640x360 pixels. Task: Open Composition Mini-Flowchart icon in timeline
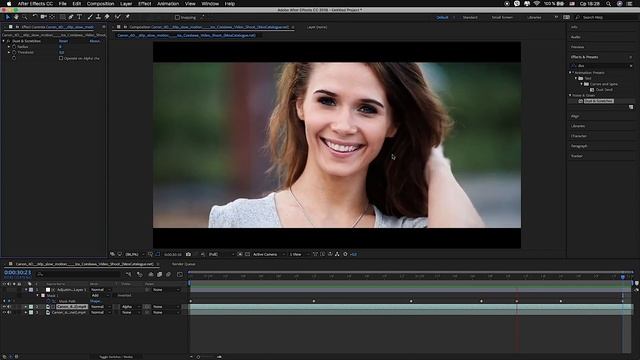pos(129,274)
